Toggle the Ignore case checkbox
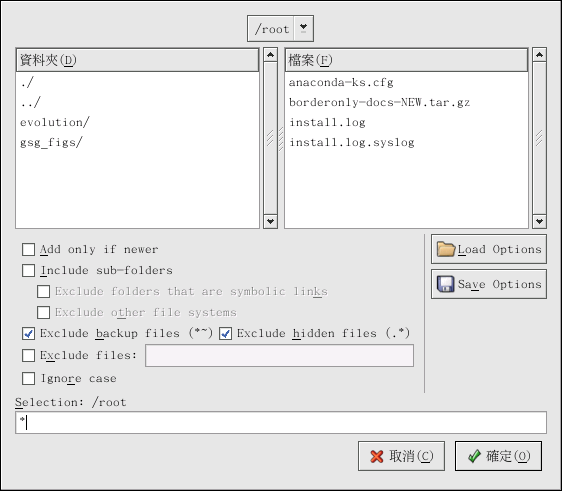Viewport: 562px width, 491px height. point(28,378)
